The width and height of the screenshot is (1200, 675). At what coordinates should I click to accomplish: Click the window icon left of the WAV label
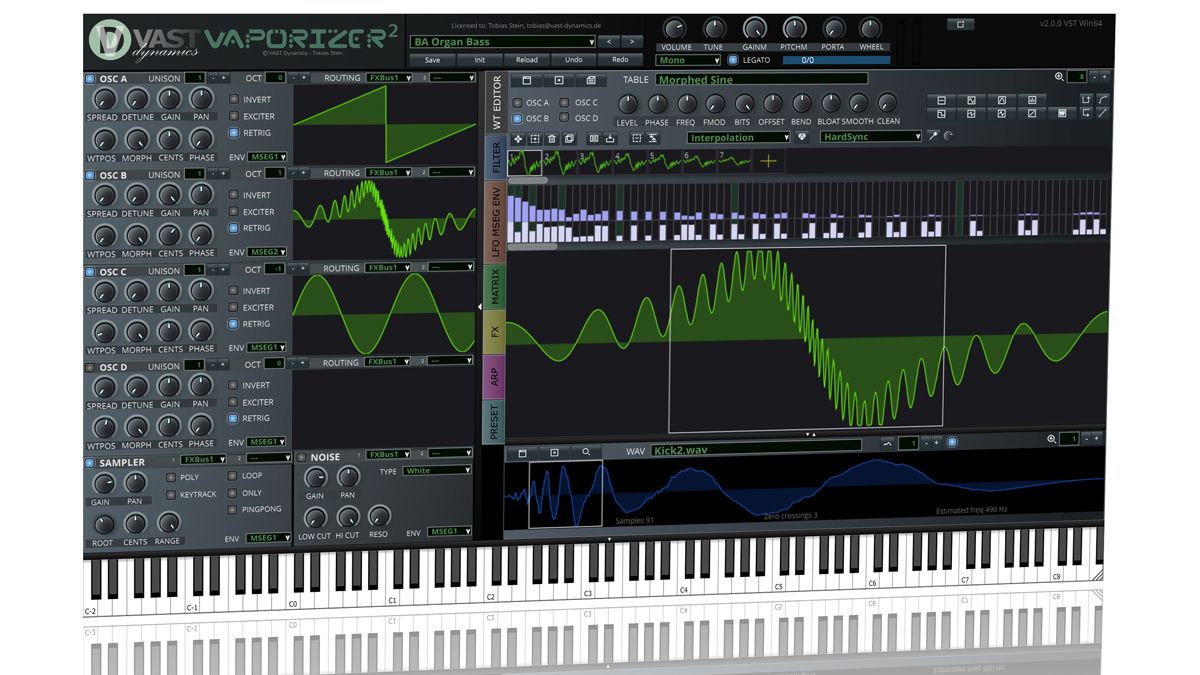tap(522, 452)
